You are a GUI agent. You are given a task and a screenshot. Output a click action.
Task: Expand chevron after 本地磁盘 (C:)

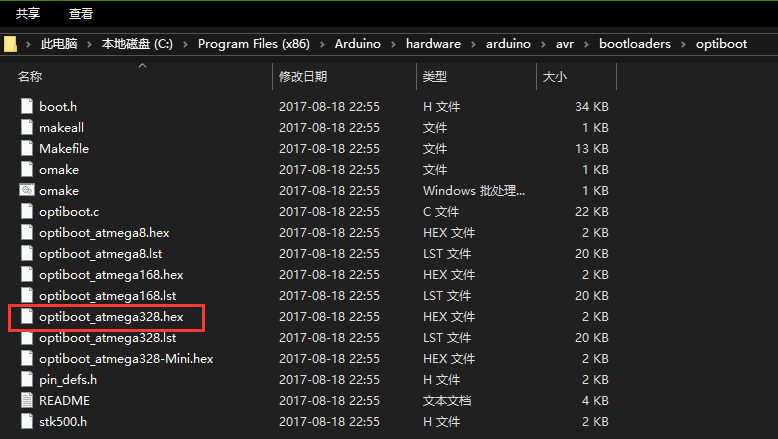point(185,44)
